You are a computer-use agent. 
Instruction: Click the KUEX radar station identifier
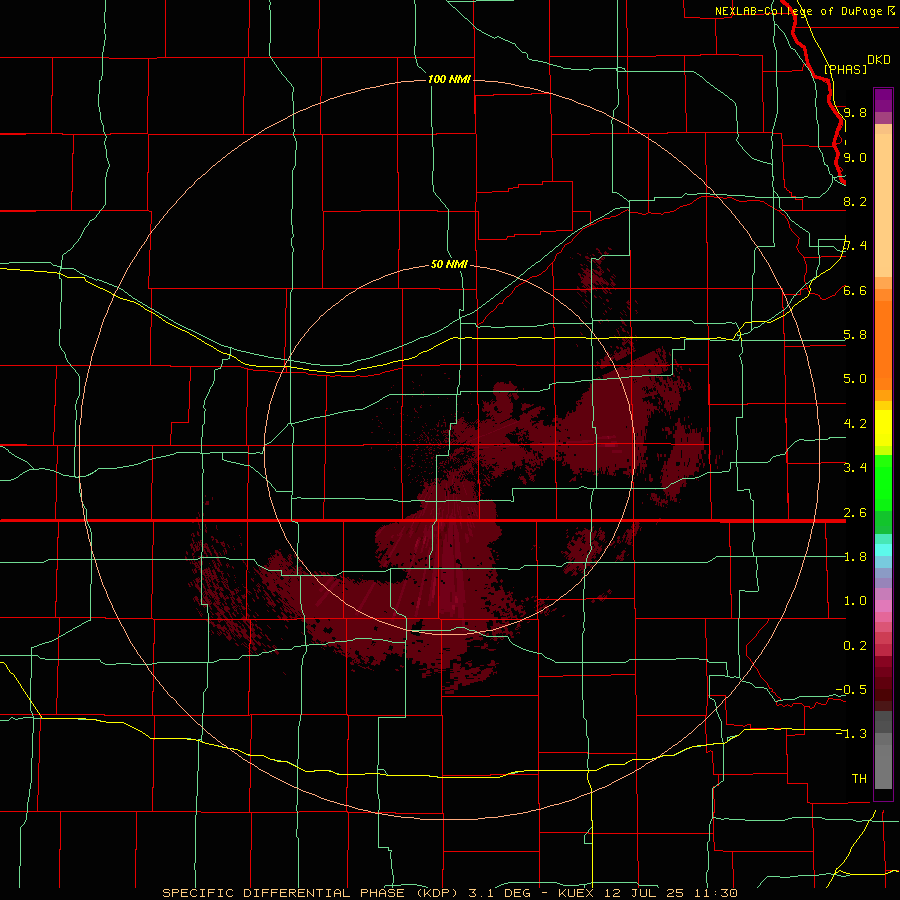click(x=575, y=893)
